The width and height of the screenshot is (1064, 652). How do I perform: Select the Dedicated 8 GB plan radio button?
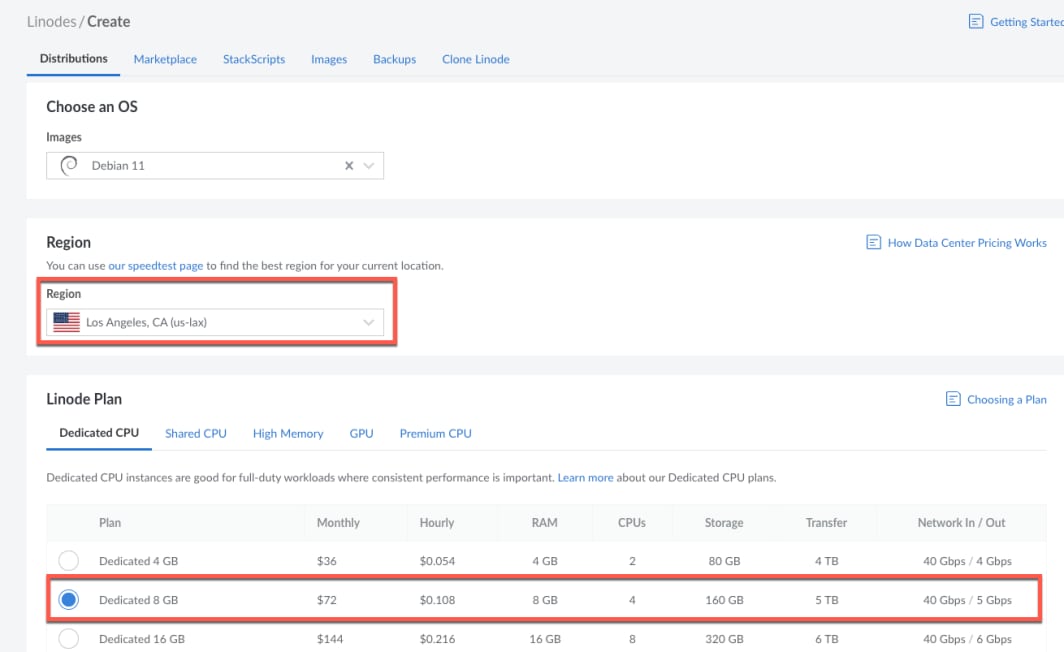tap(68, 600)
